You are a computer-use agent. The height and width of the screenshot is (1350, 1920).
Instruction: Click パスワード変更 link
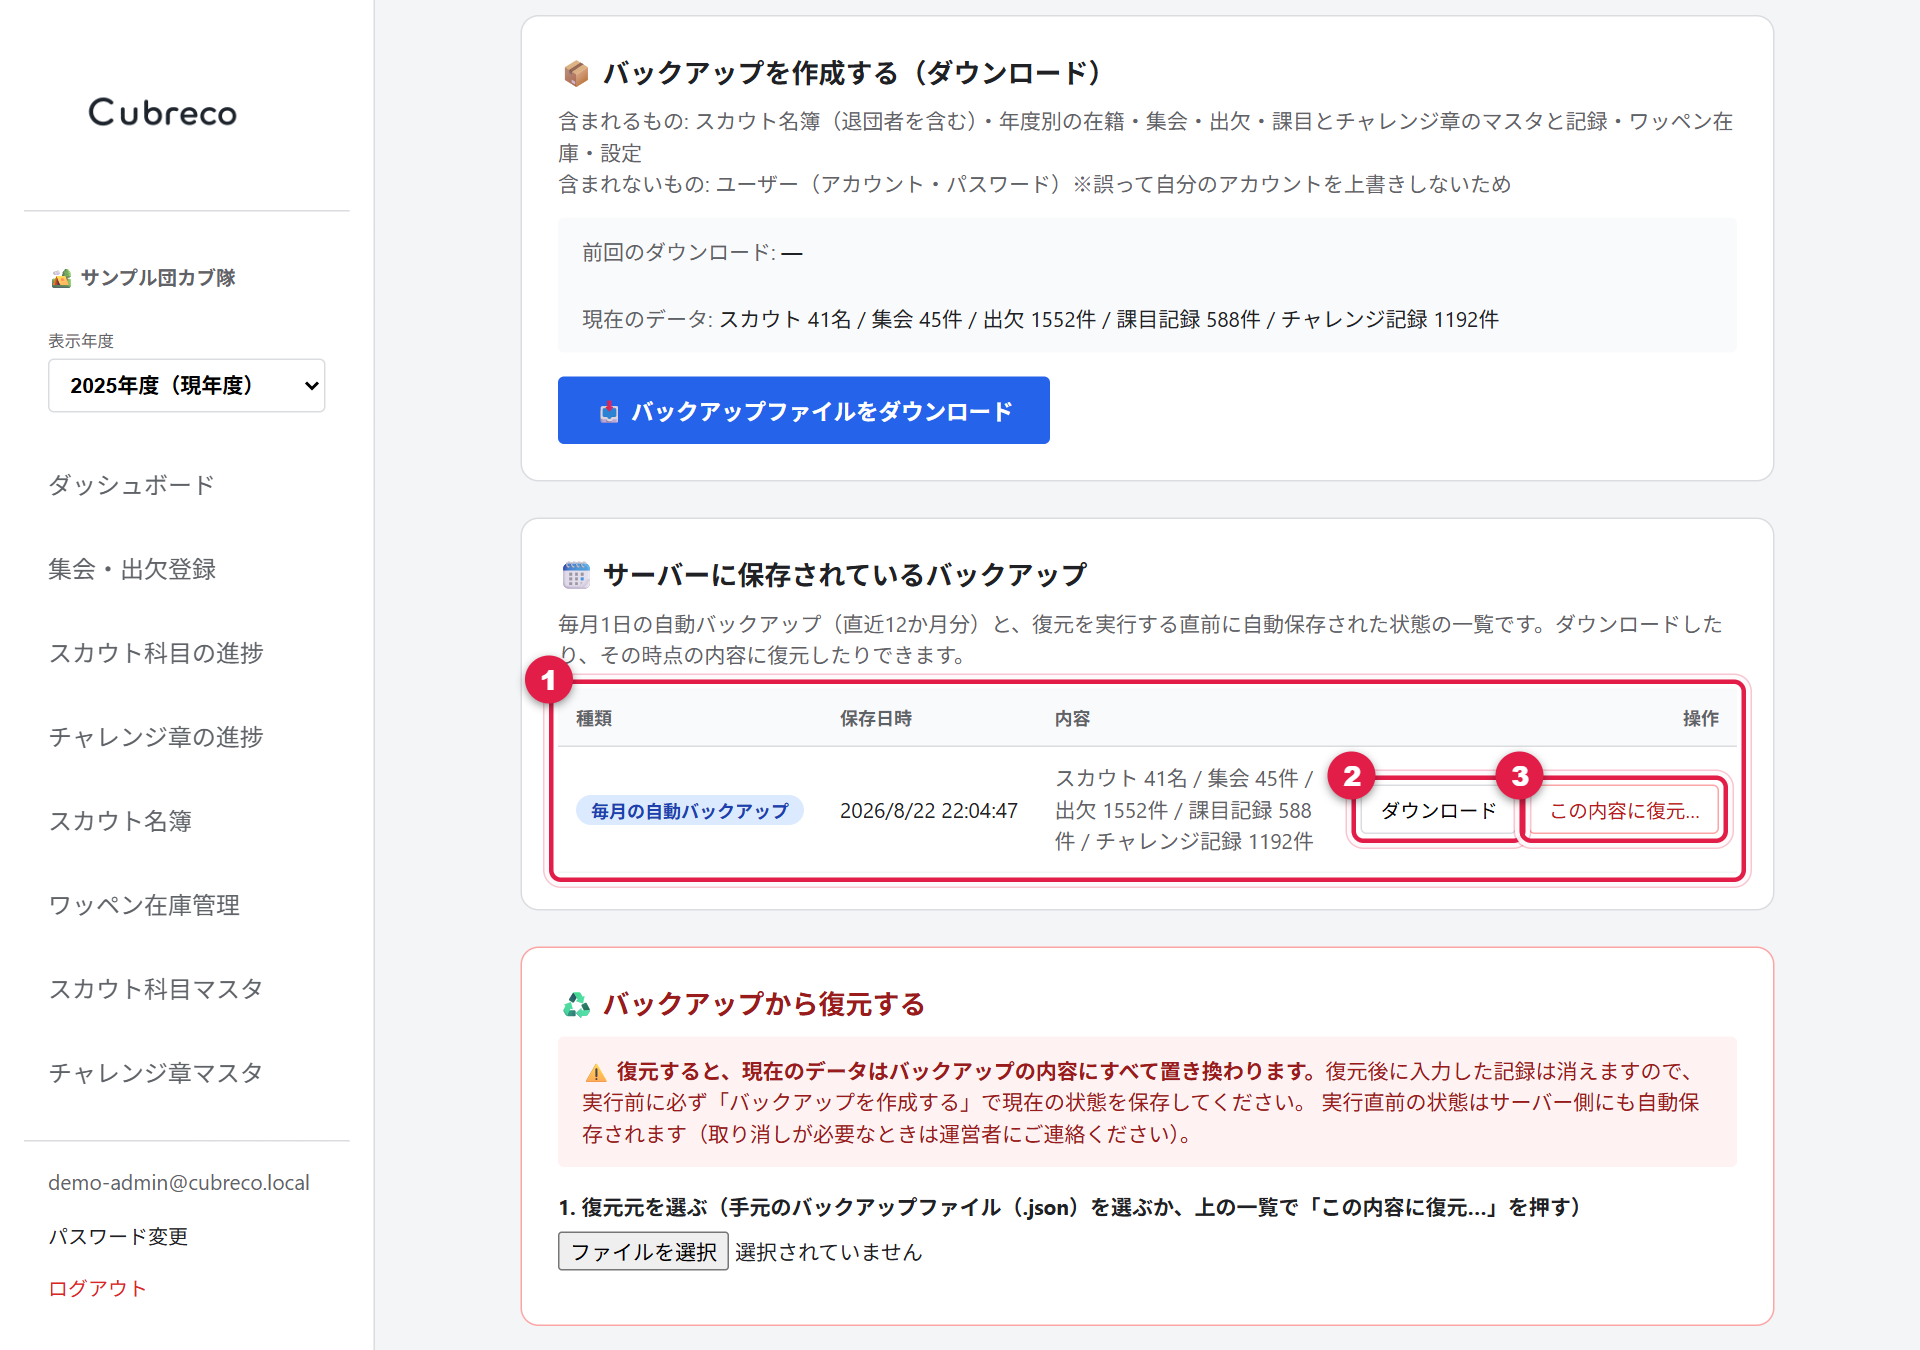[x=118, y=1236]
